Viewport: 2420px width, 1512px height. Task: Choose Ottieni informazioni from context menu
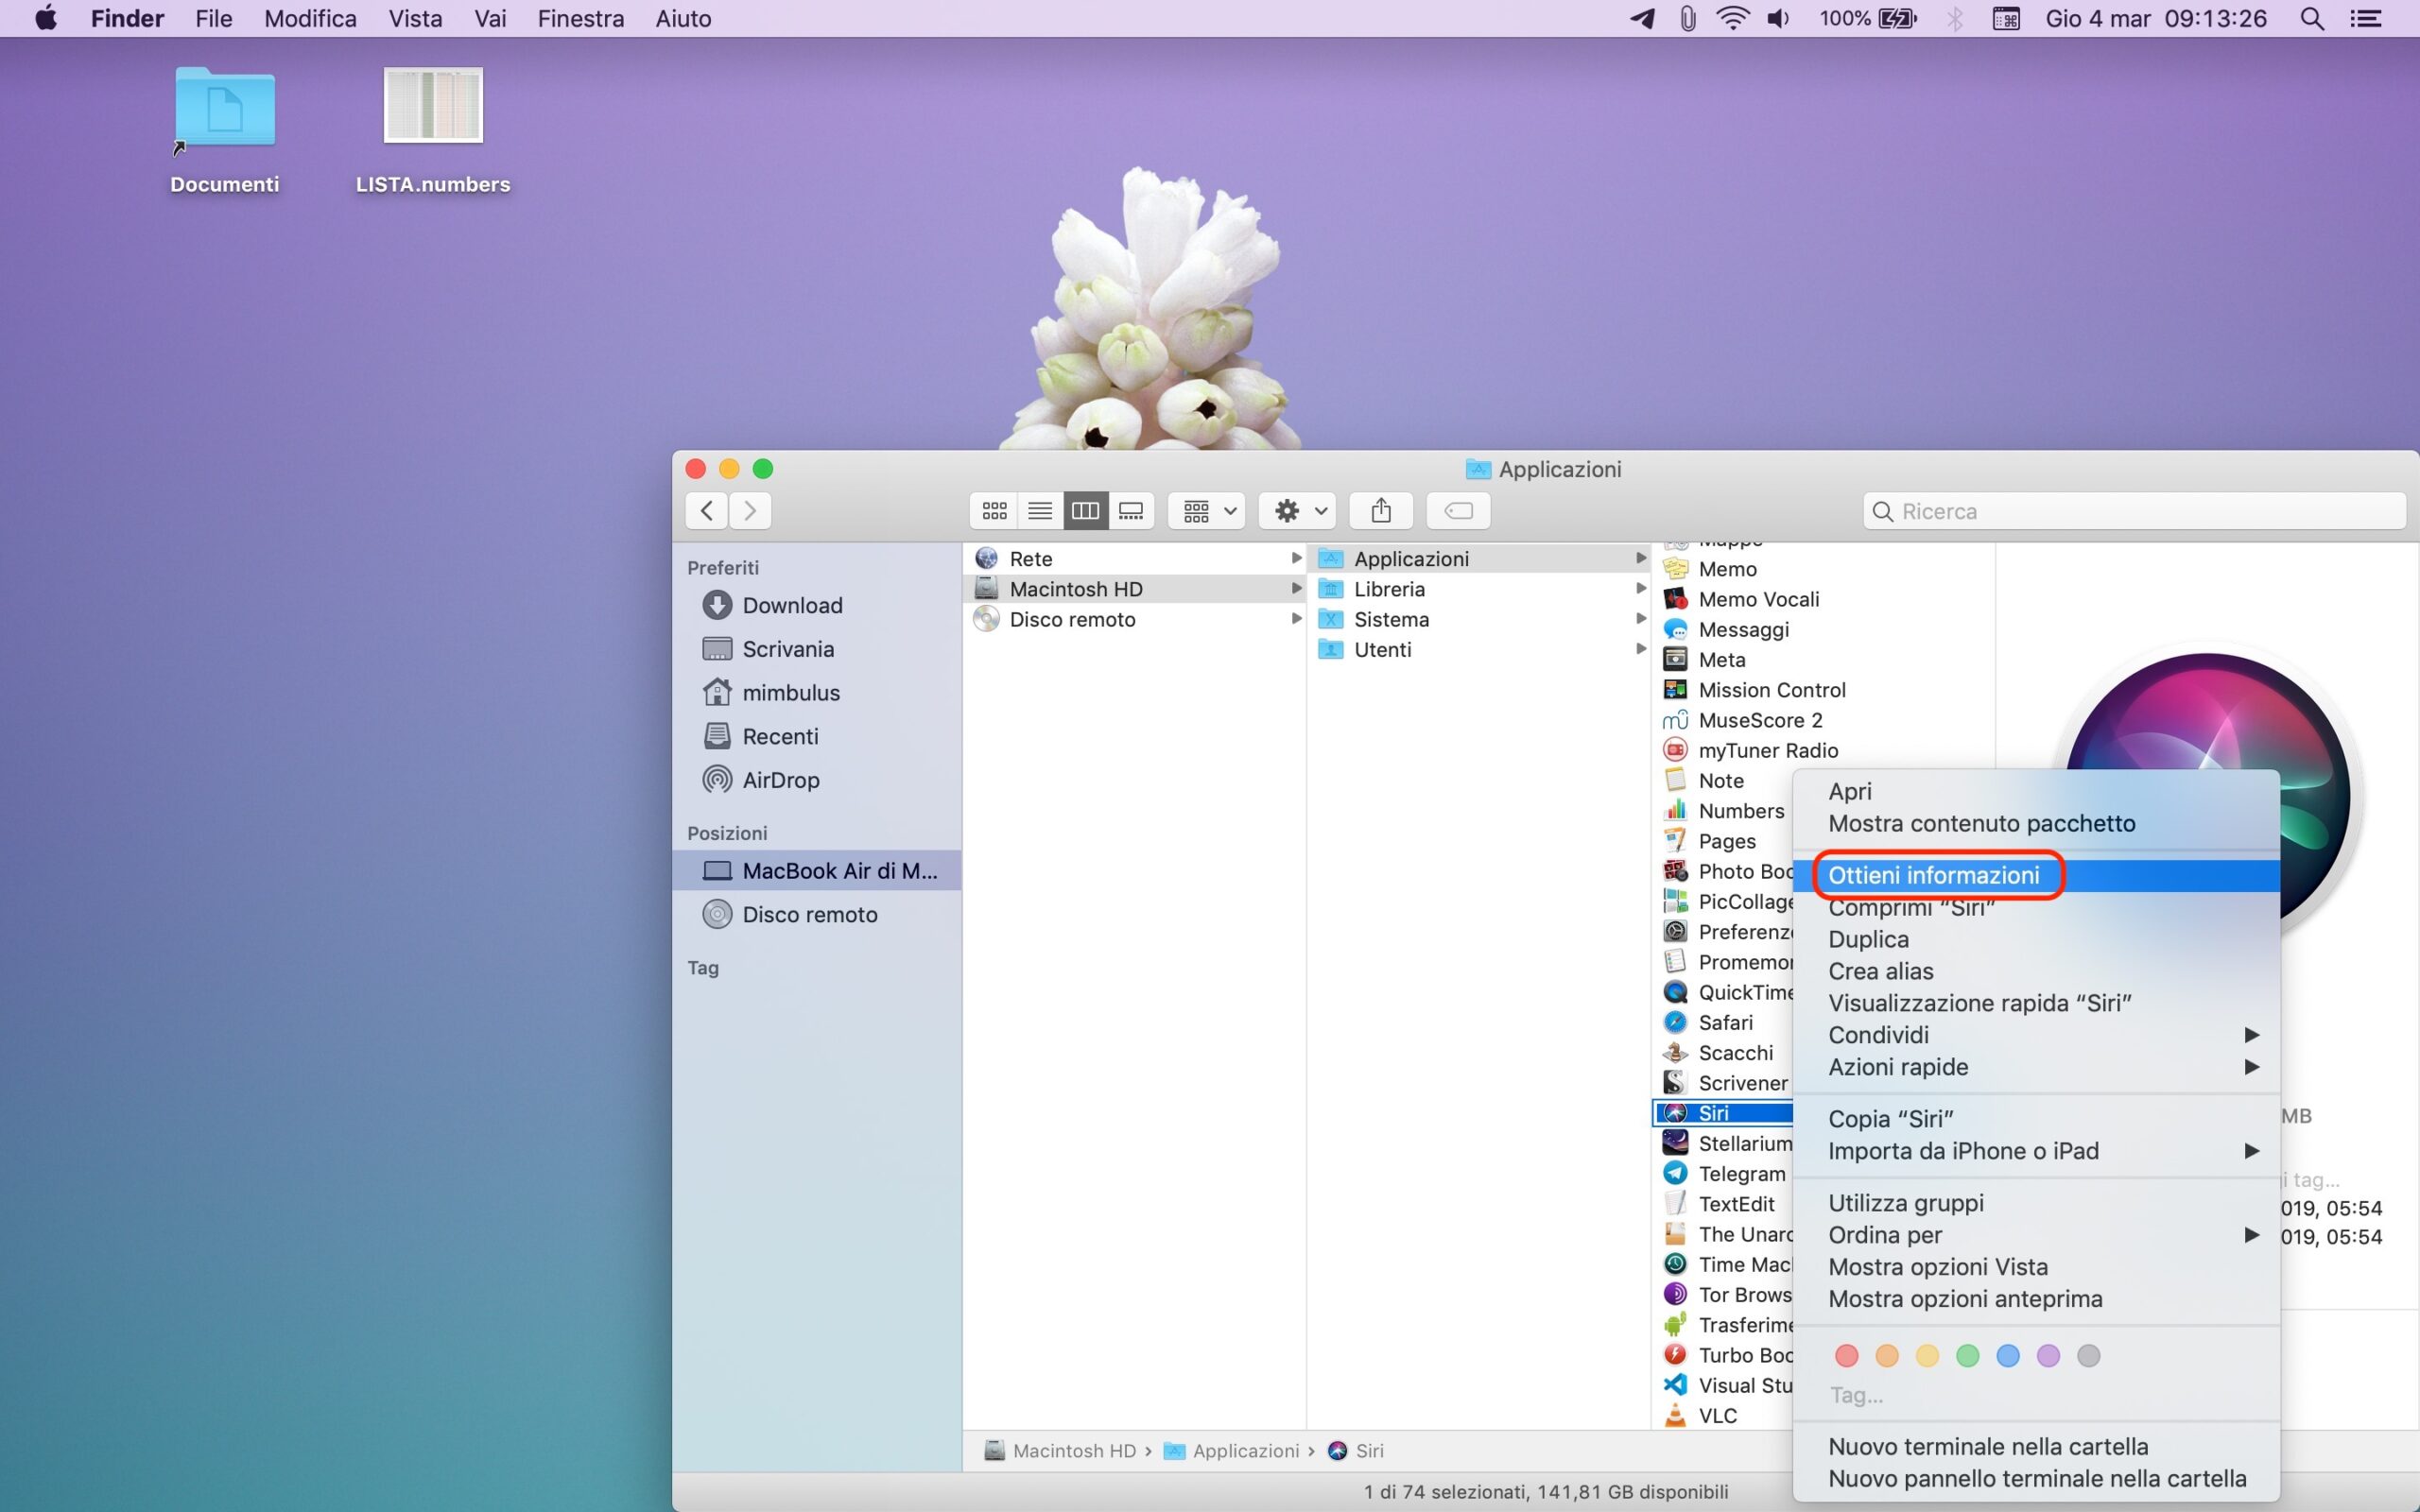[1934, 876]
